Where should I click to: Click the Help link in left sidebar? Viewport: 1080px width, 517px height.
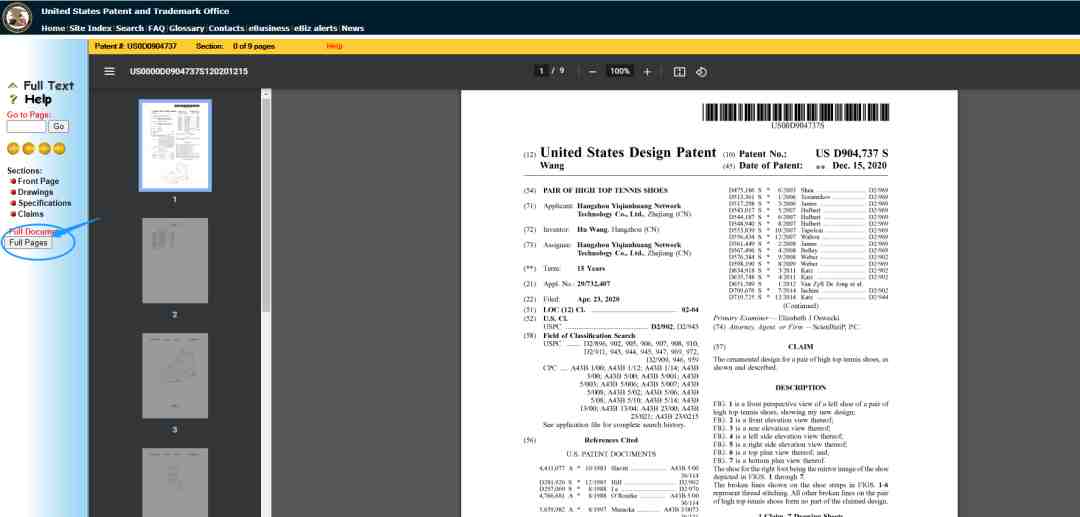pyautogui.click(x=38, y=100)
